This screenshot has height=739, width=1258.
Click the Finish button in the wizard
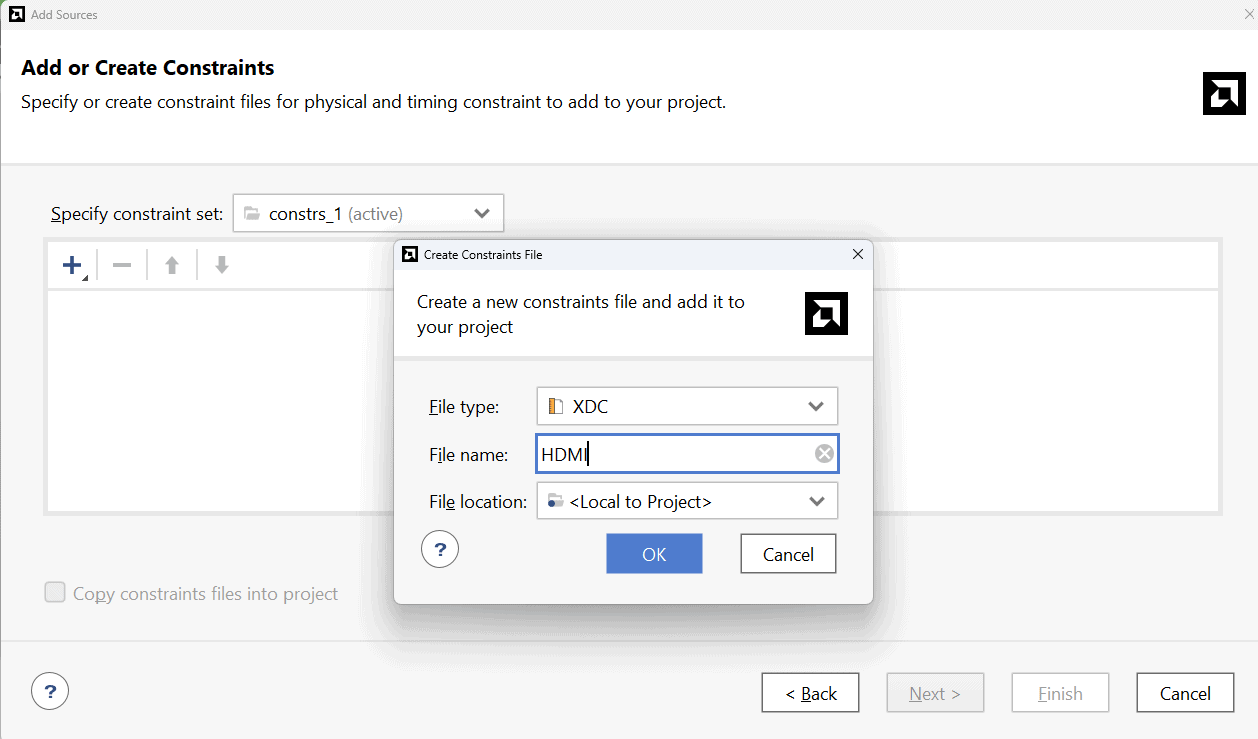(1060, 693)
